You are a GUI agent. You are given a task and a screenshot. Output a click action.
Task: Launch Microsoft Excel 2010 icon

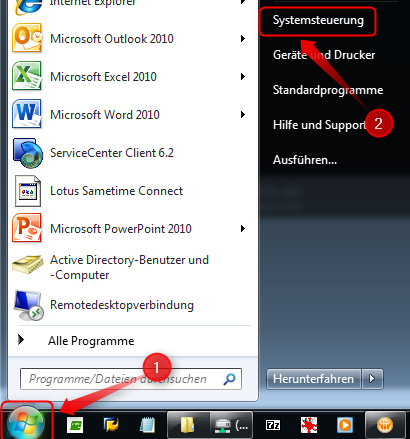click(27, 76)
